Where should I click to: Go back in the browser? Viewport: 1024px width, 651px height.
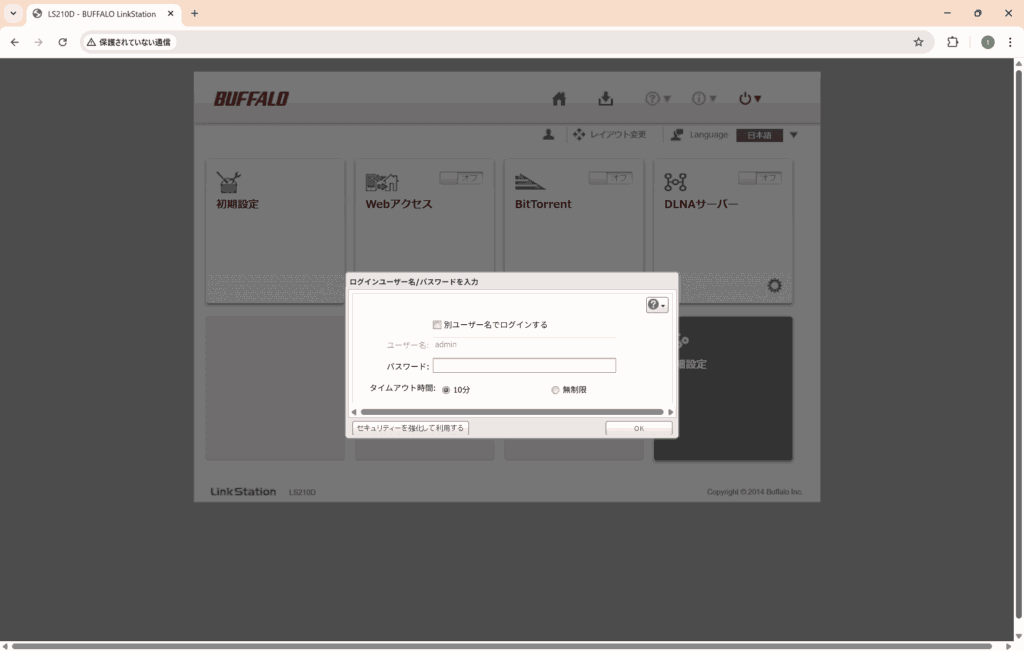[x=15, y=42]
